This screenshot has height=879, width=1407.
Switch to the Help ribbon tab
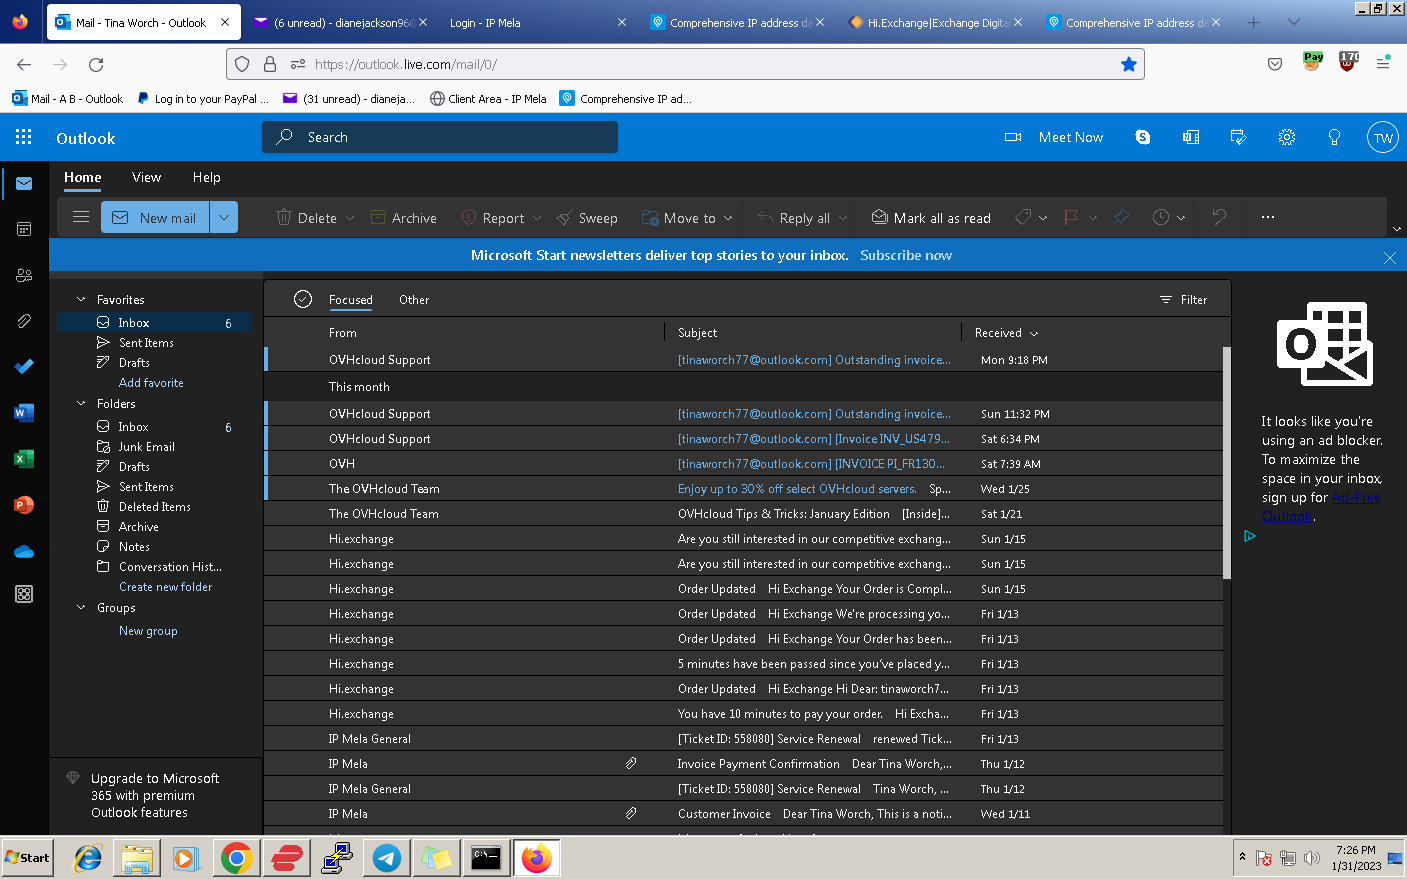[x=207, y=177]
